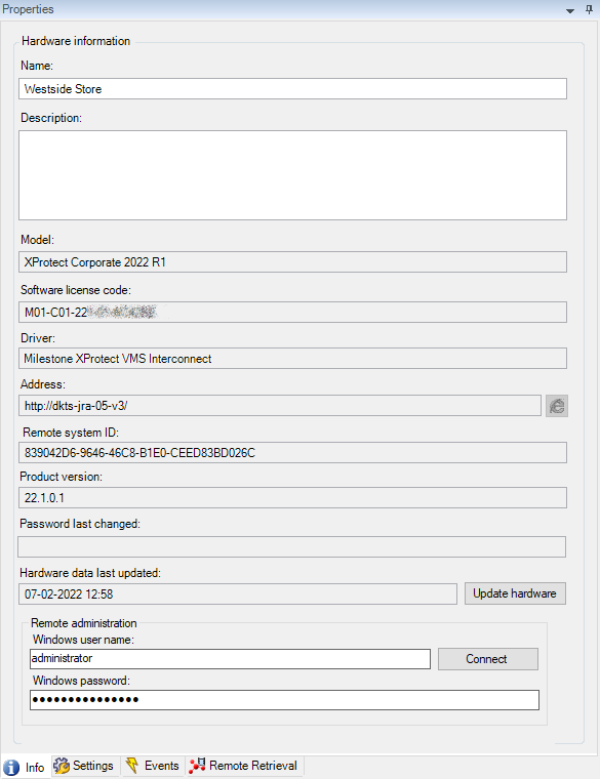Click the Address field with the URL
The height and width of the screenshot is (779, 600).
click(280, 405)
